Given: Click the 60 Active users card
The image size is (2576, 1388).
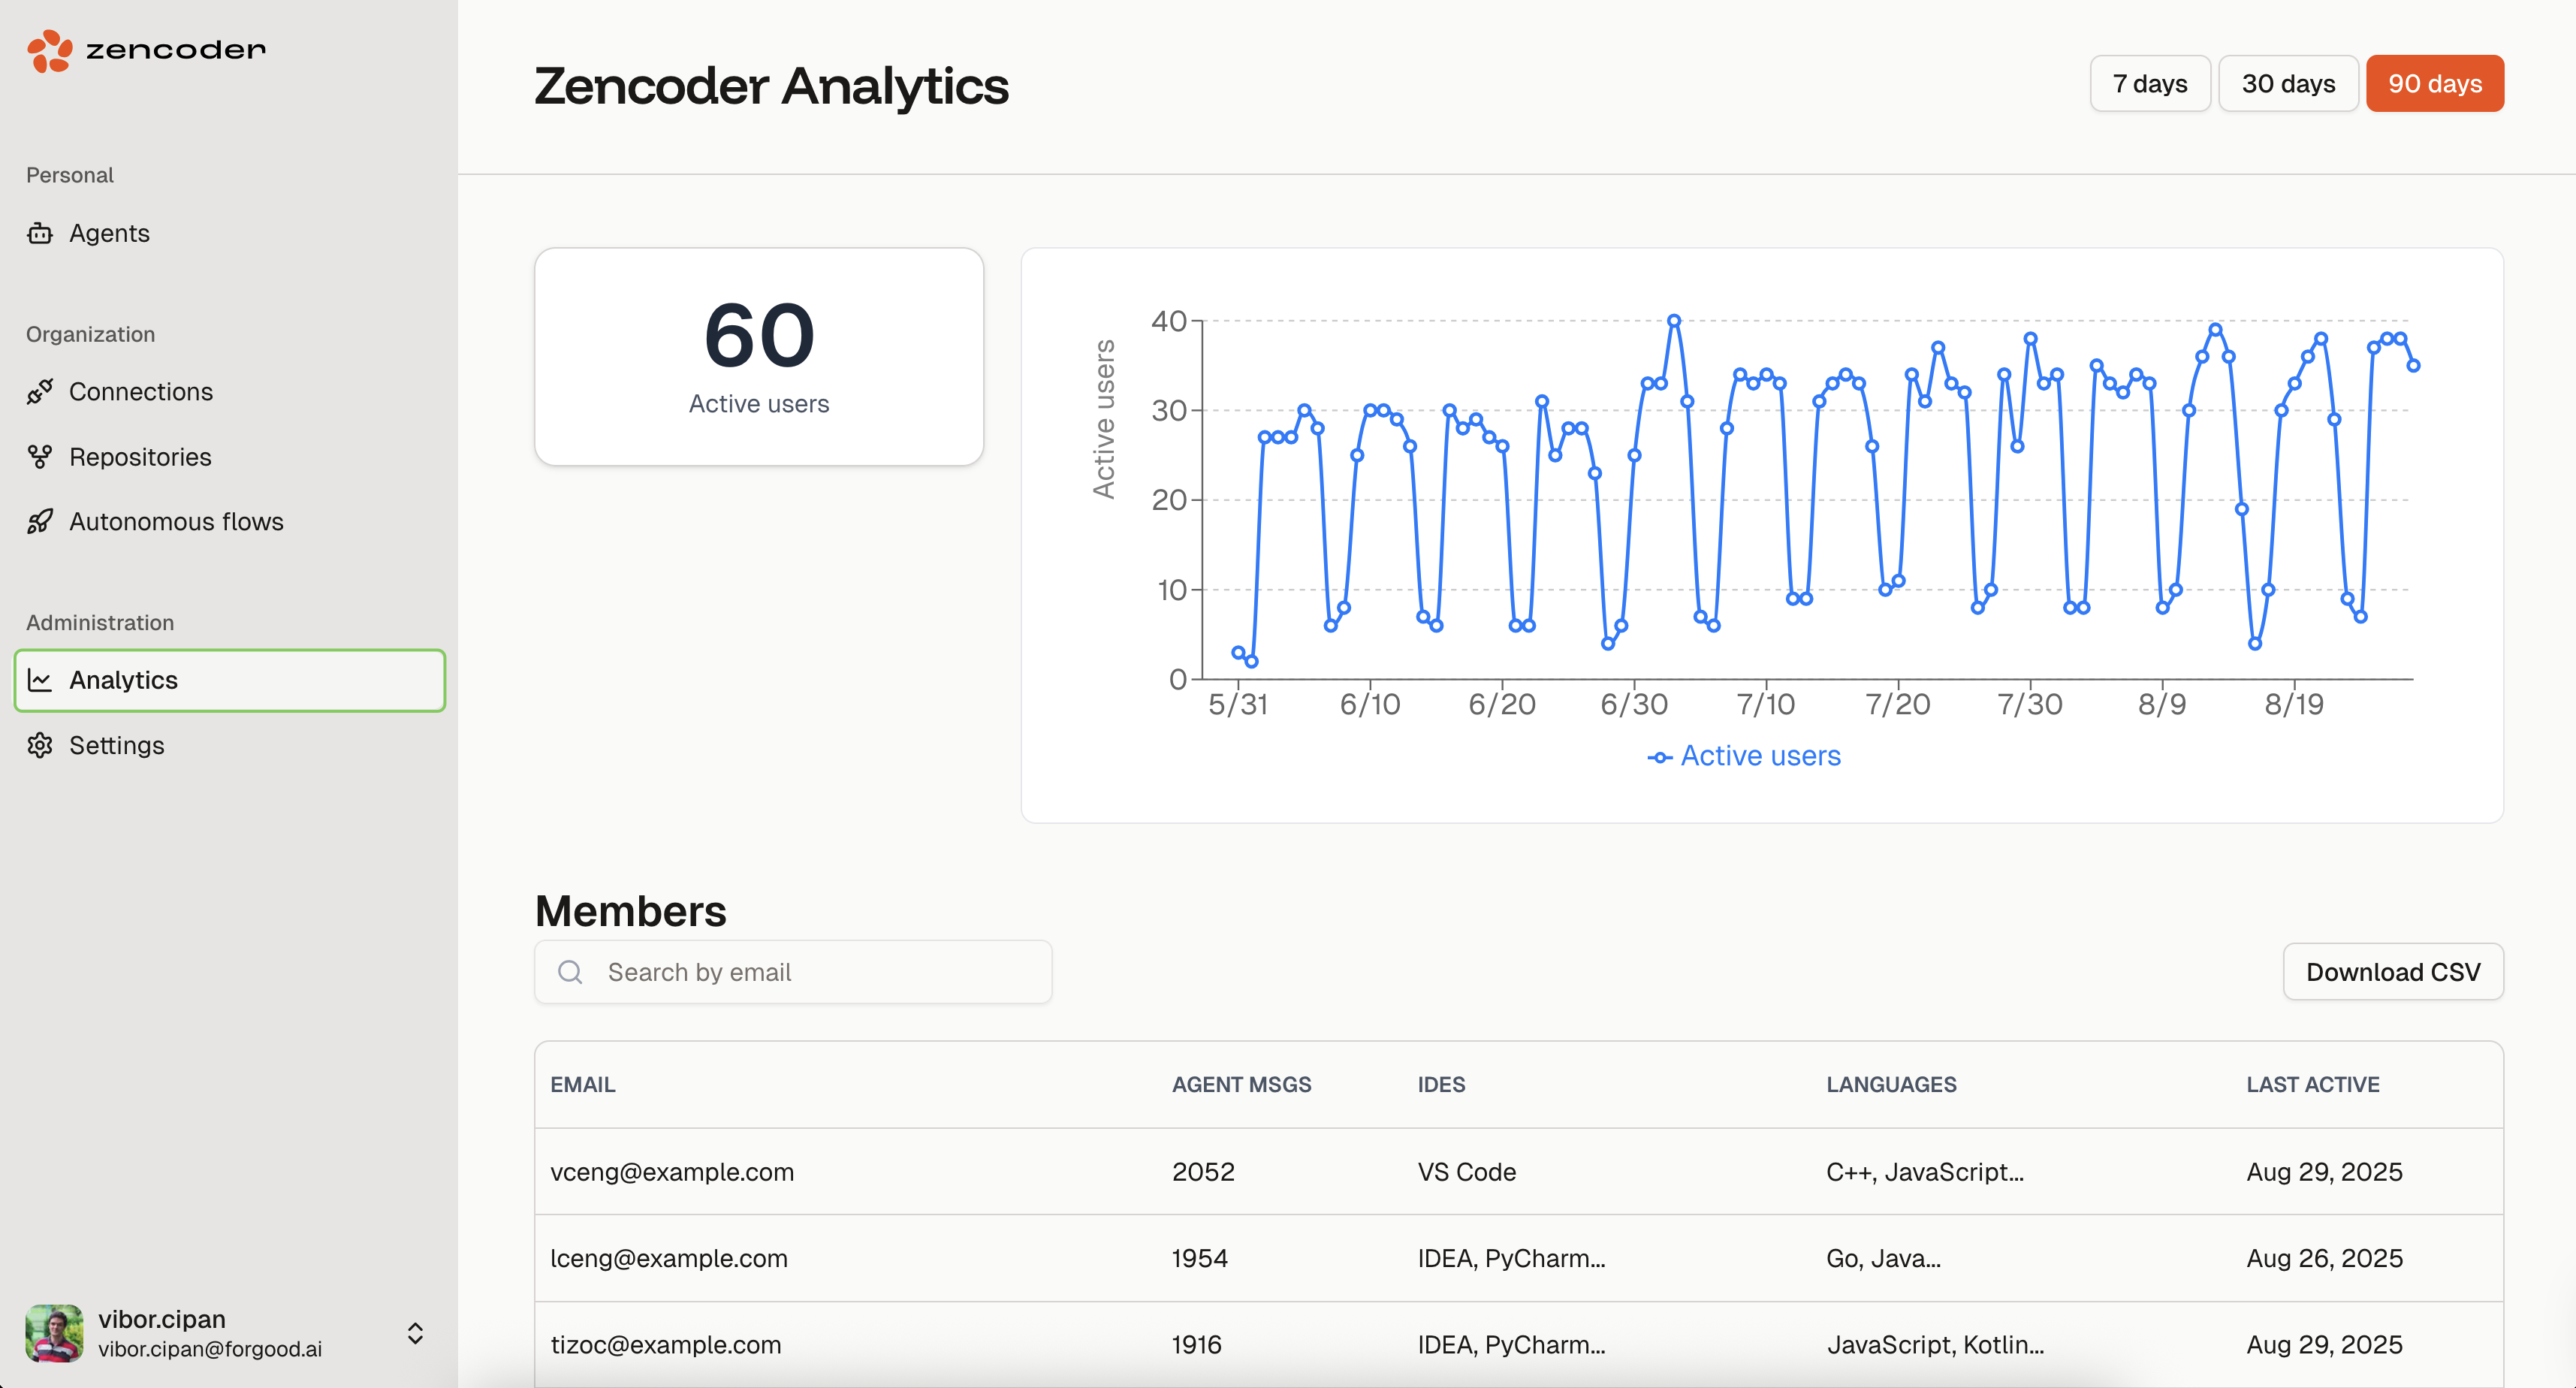Looking at the screenshot, I should (x=759, y=357).
